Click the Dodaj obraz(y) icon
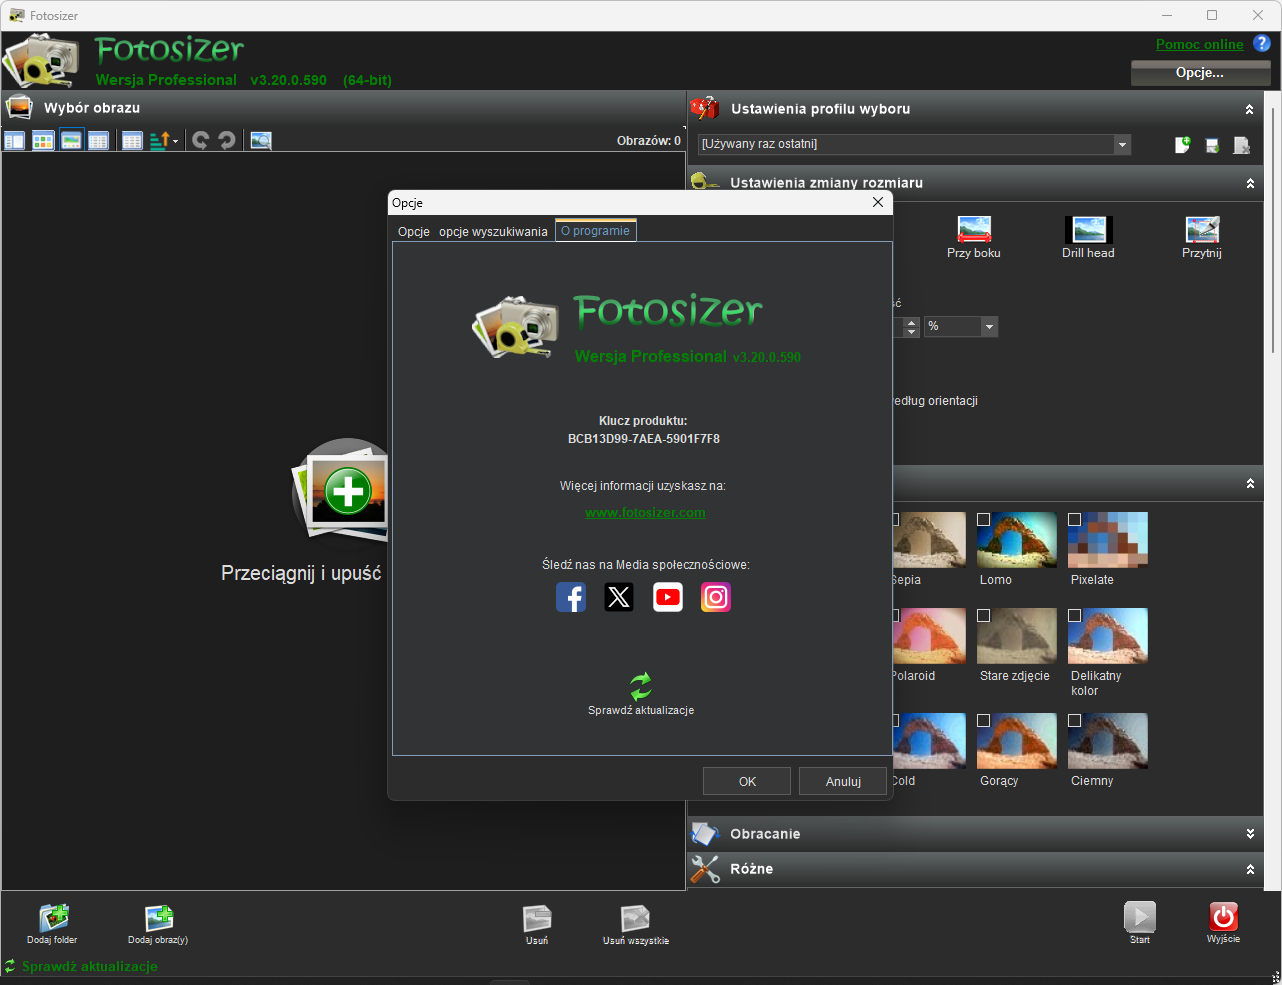The width and height of the screenshot is (1282, 985). 159,917
